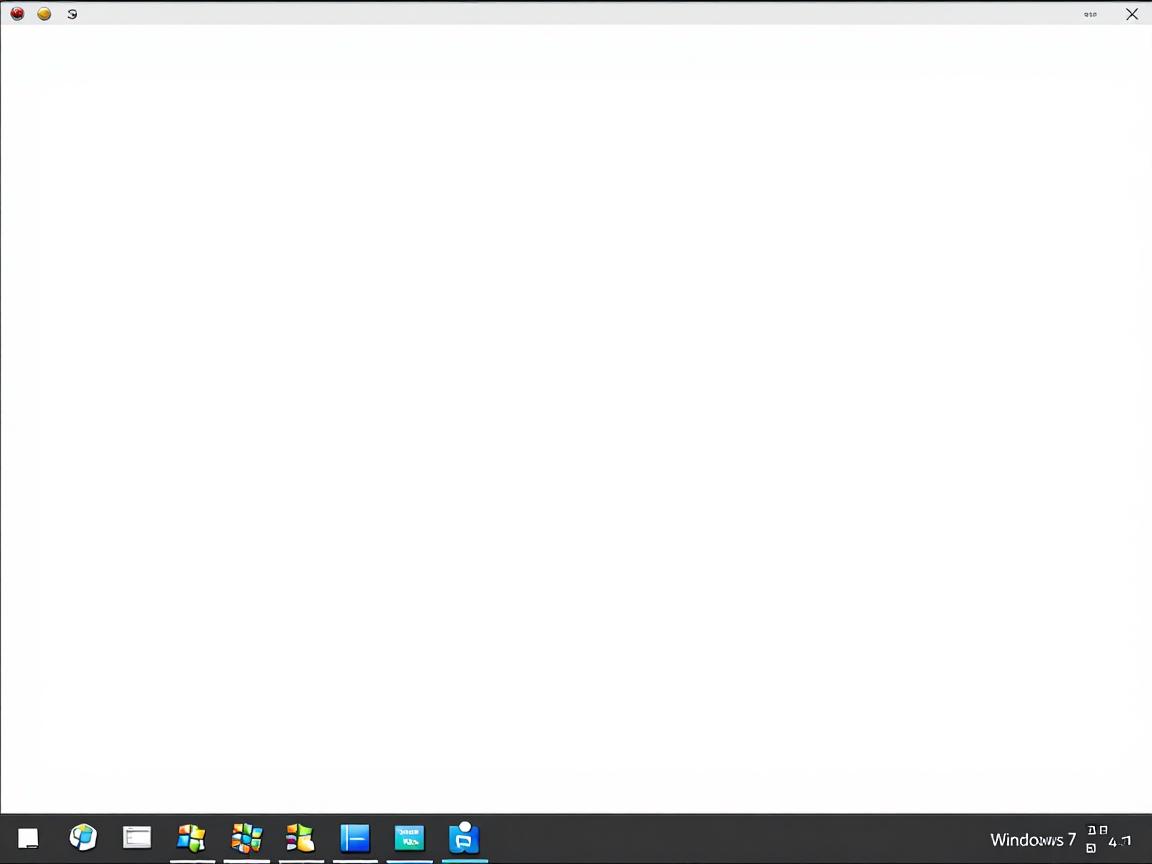Open the teal tile taskbar icon

click(409, 838)
